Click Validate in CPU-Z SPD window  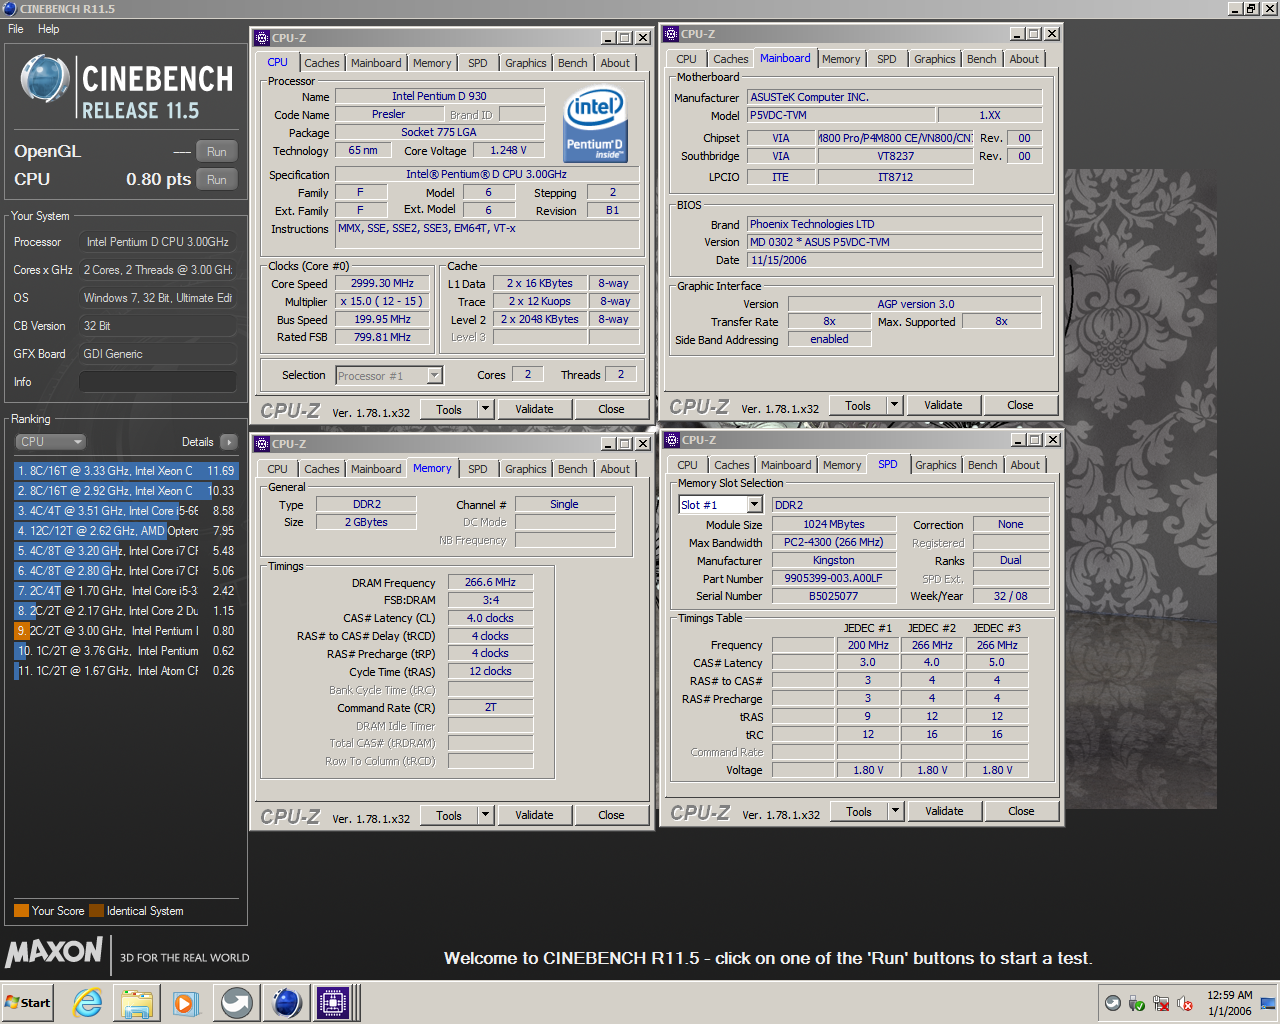pyautogui.click(x=944, y=811)
